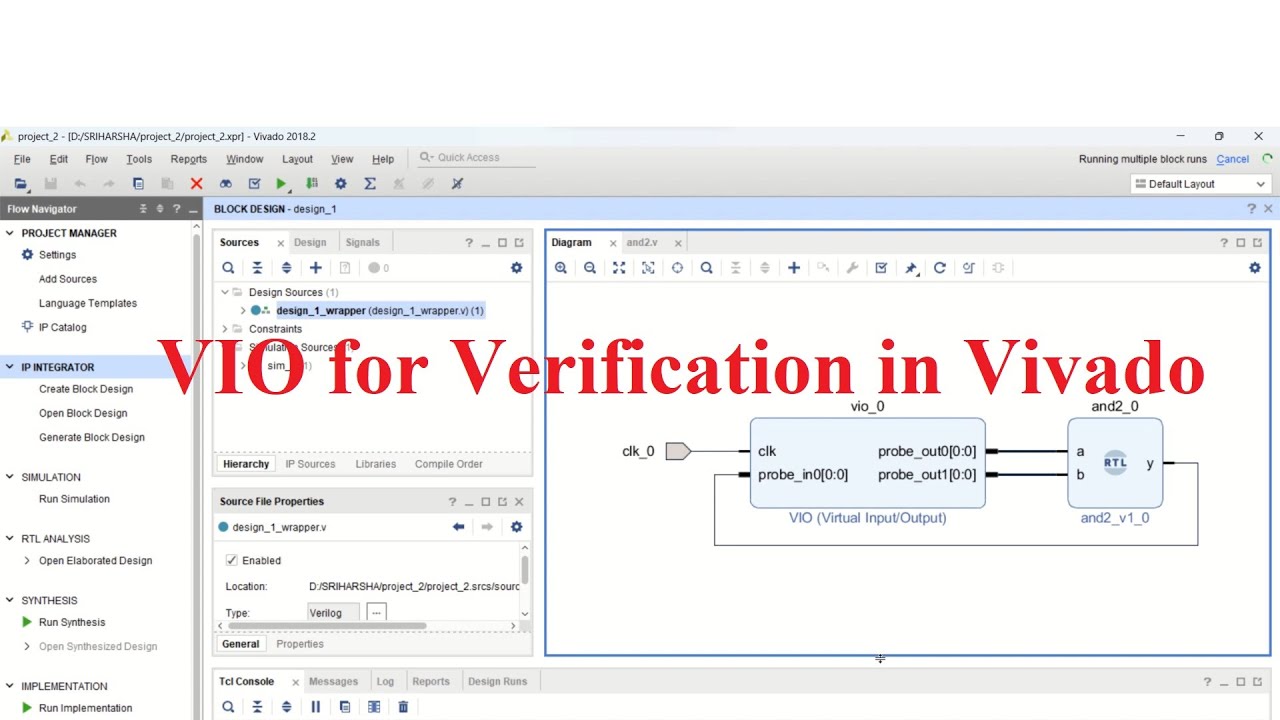Select the Compile Order tab
This screenshot has width=1280, height=720.
tap(448, 464)
